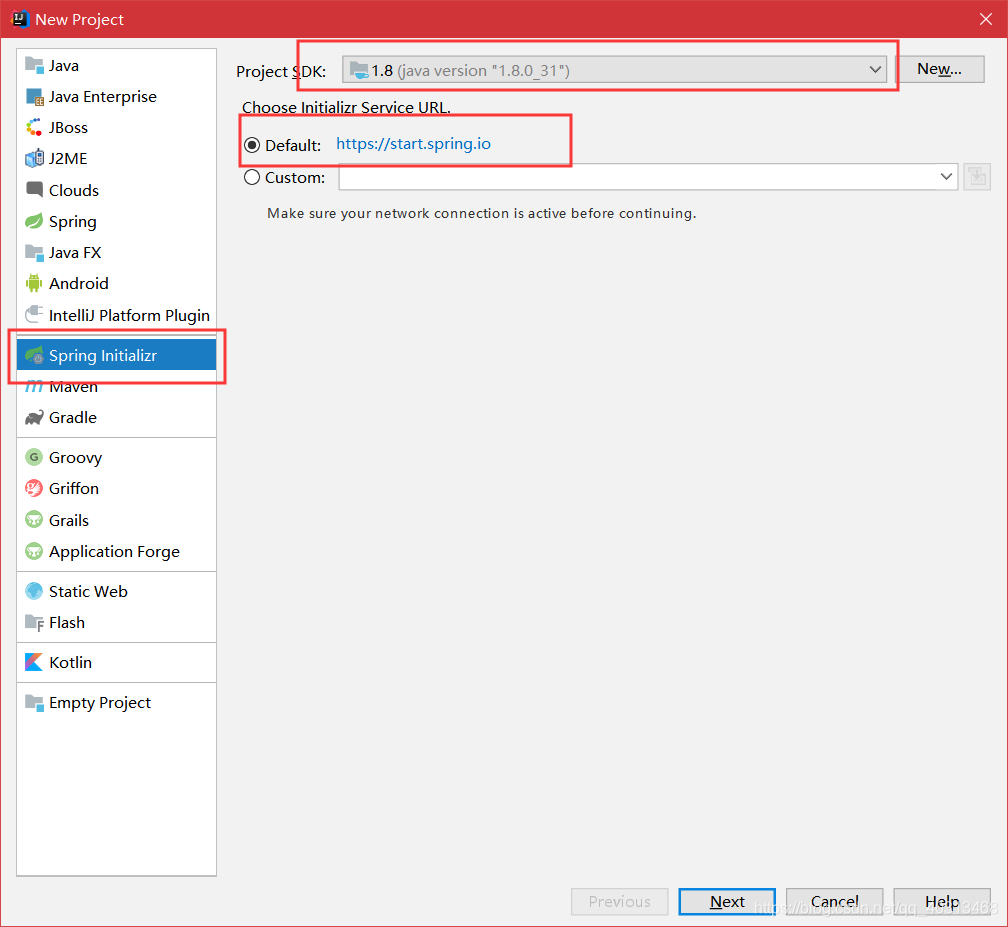Image resolution: width=1008 pixels, height=927 pixels.
Task: Click the J2ME phone icon
Action: click(34, 158)
